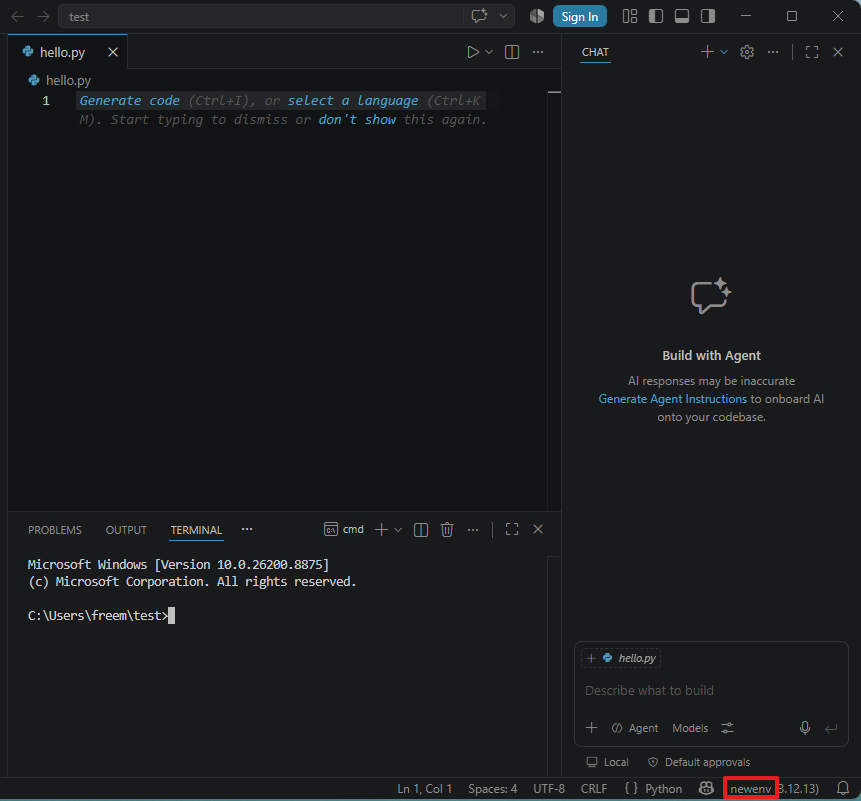Expand the terminal launch profile dropdown

(x=398, y=530)
